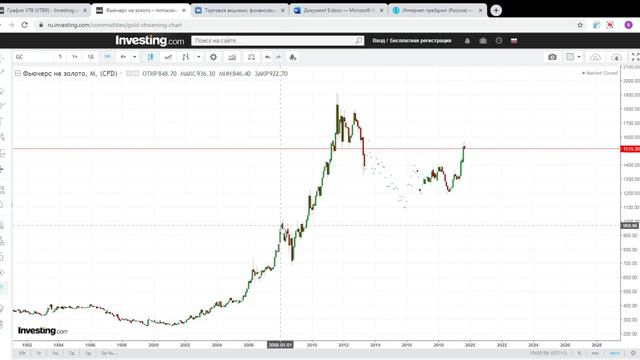Viewport: 640px width, 360px height.
Task: Click the Go to... button
Action: (x=109, y=353)
